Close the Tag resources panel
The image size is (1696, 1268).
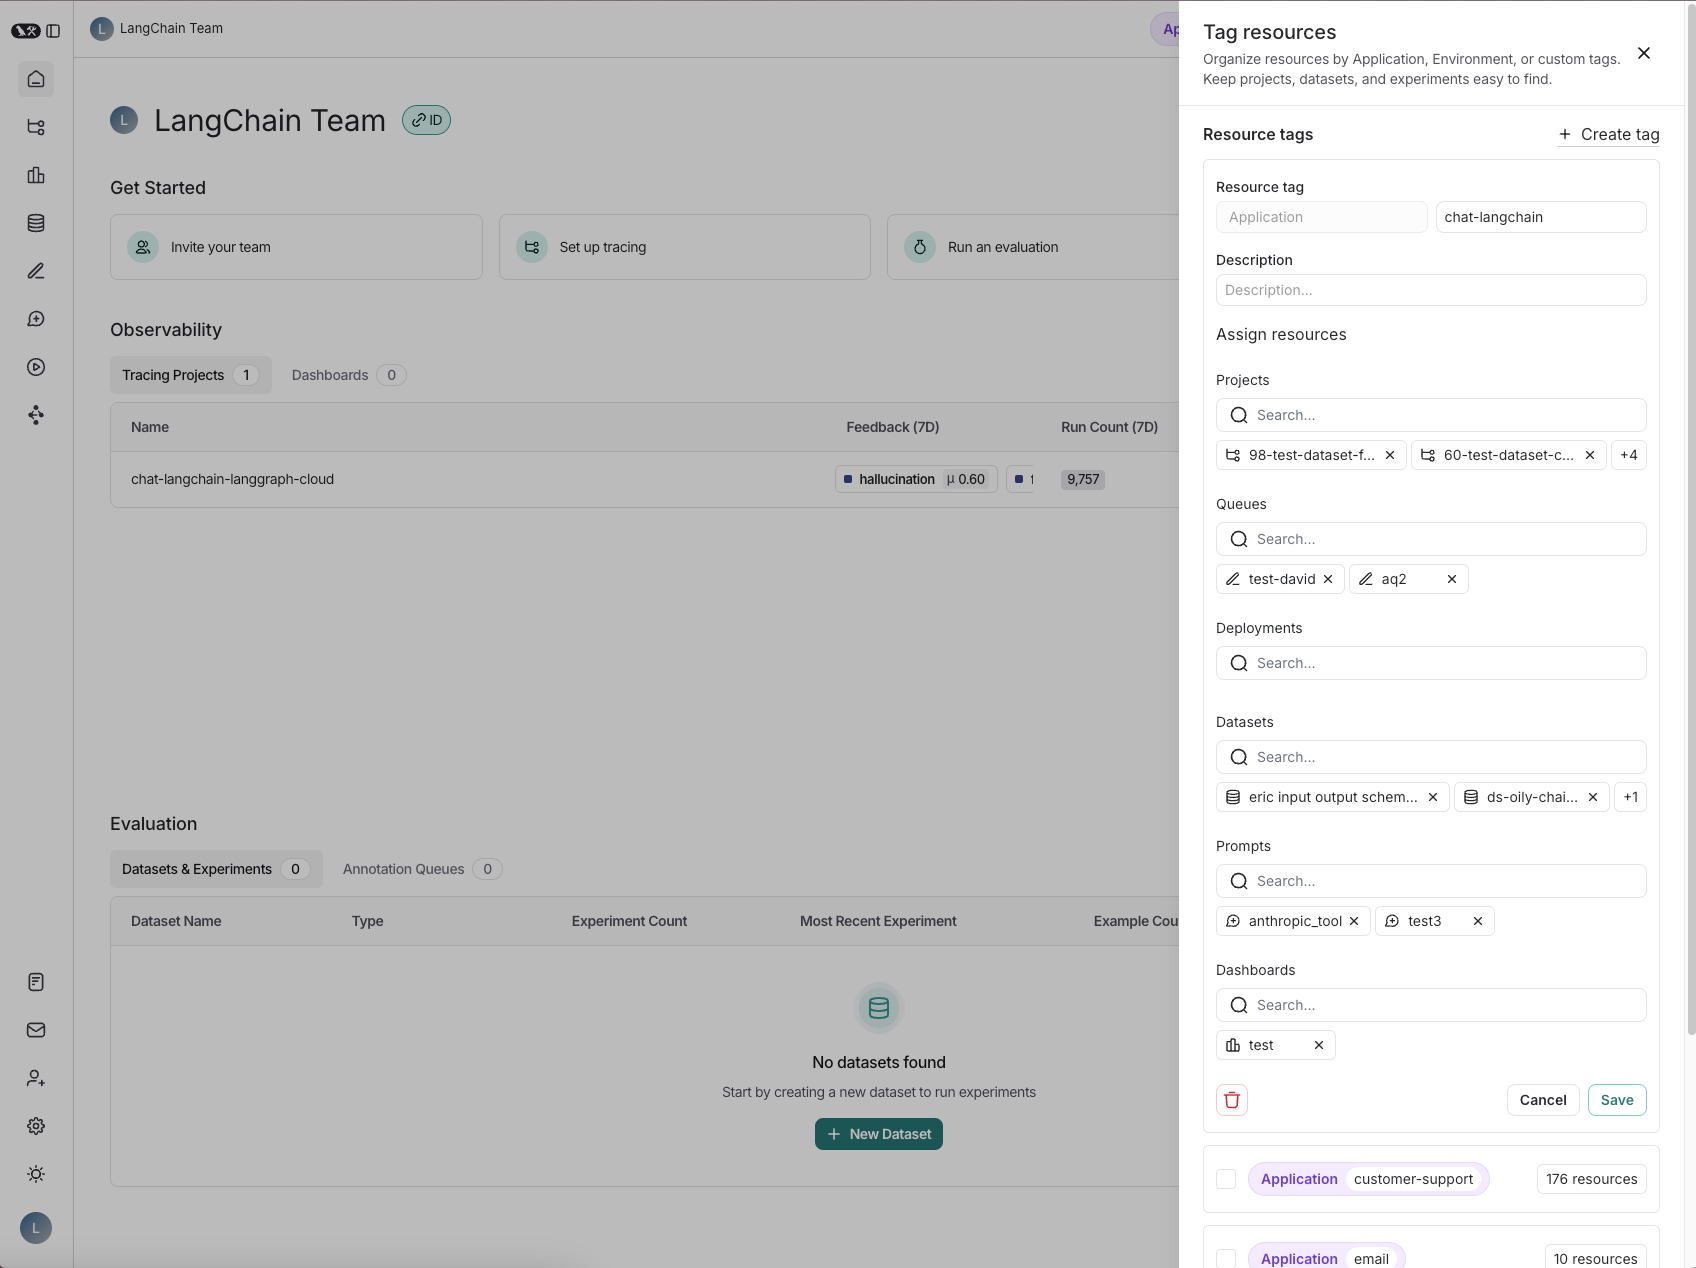tap(1644, 53)
